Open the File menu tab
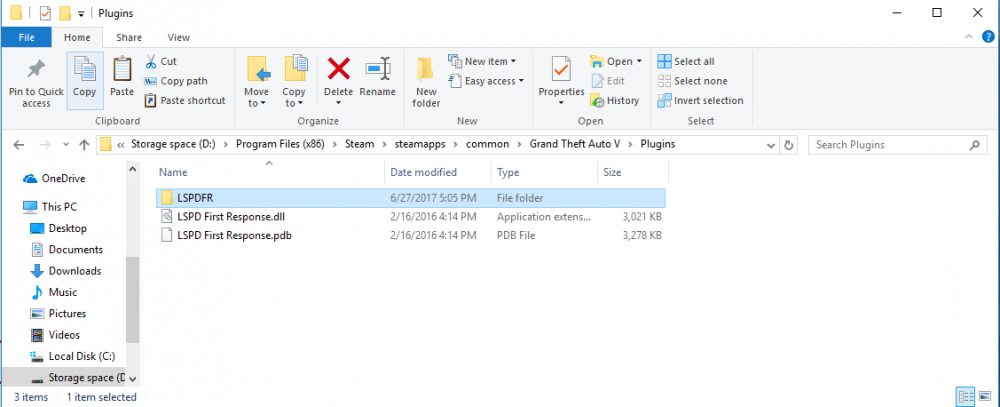 point(27,38)
